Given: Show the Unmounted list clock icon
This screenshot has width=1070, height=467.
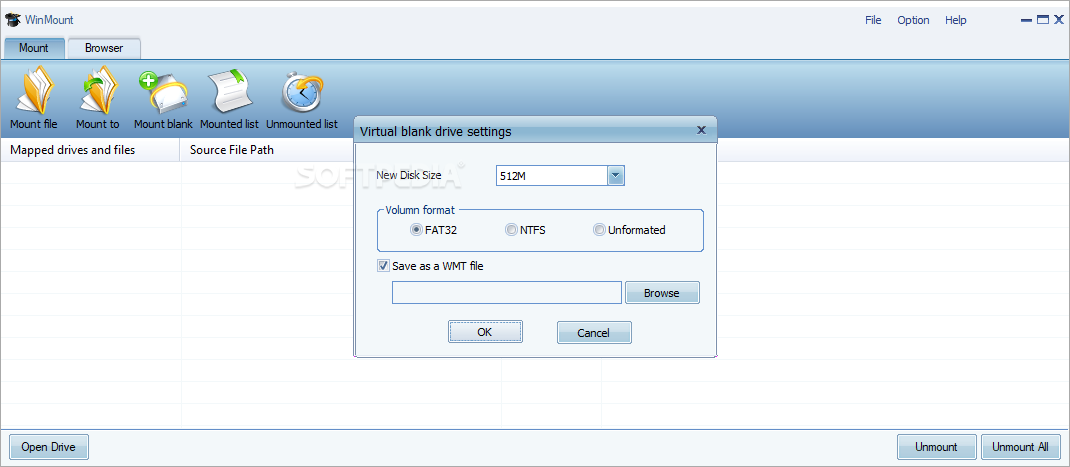Looking at the screenshot, I should click(x=302, y=91).
